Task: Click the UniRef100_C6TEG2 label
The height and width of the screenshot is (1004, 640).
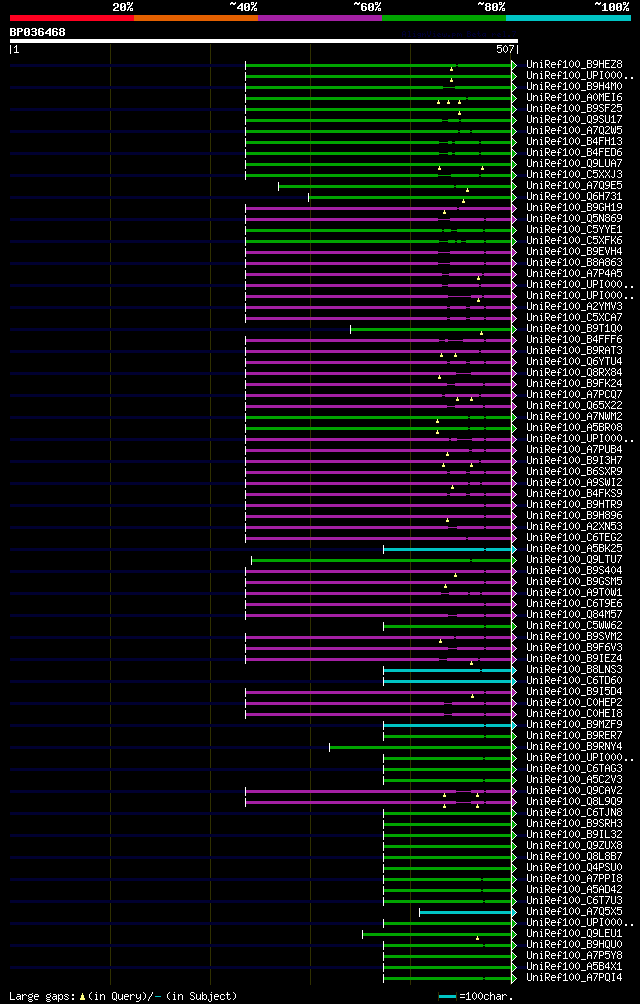Action: coord(574,538)
